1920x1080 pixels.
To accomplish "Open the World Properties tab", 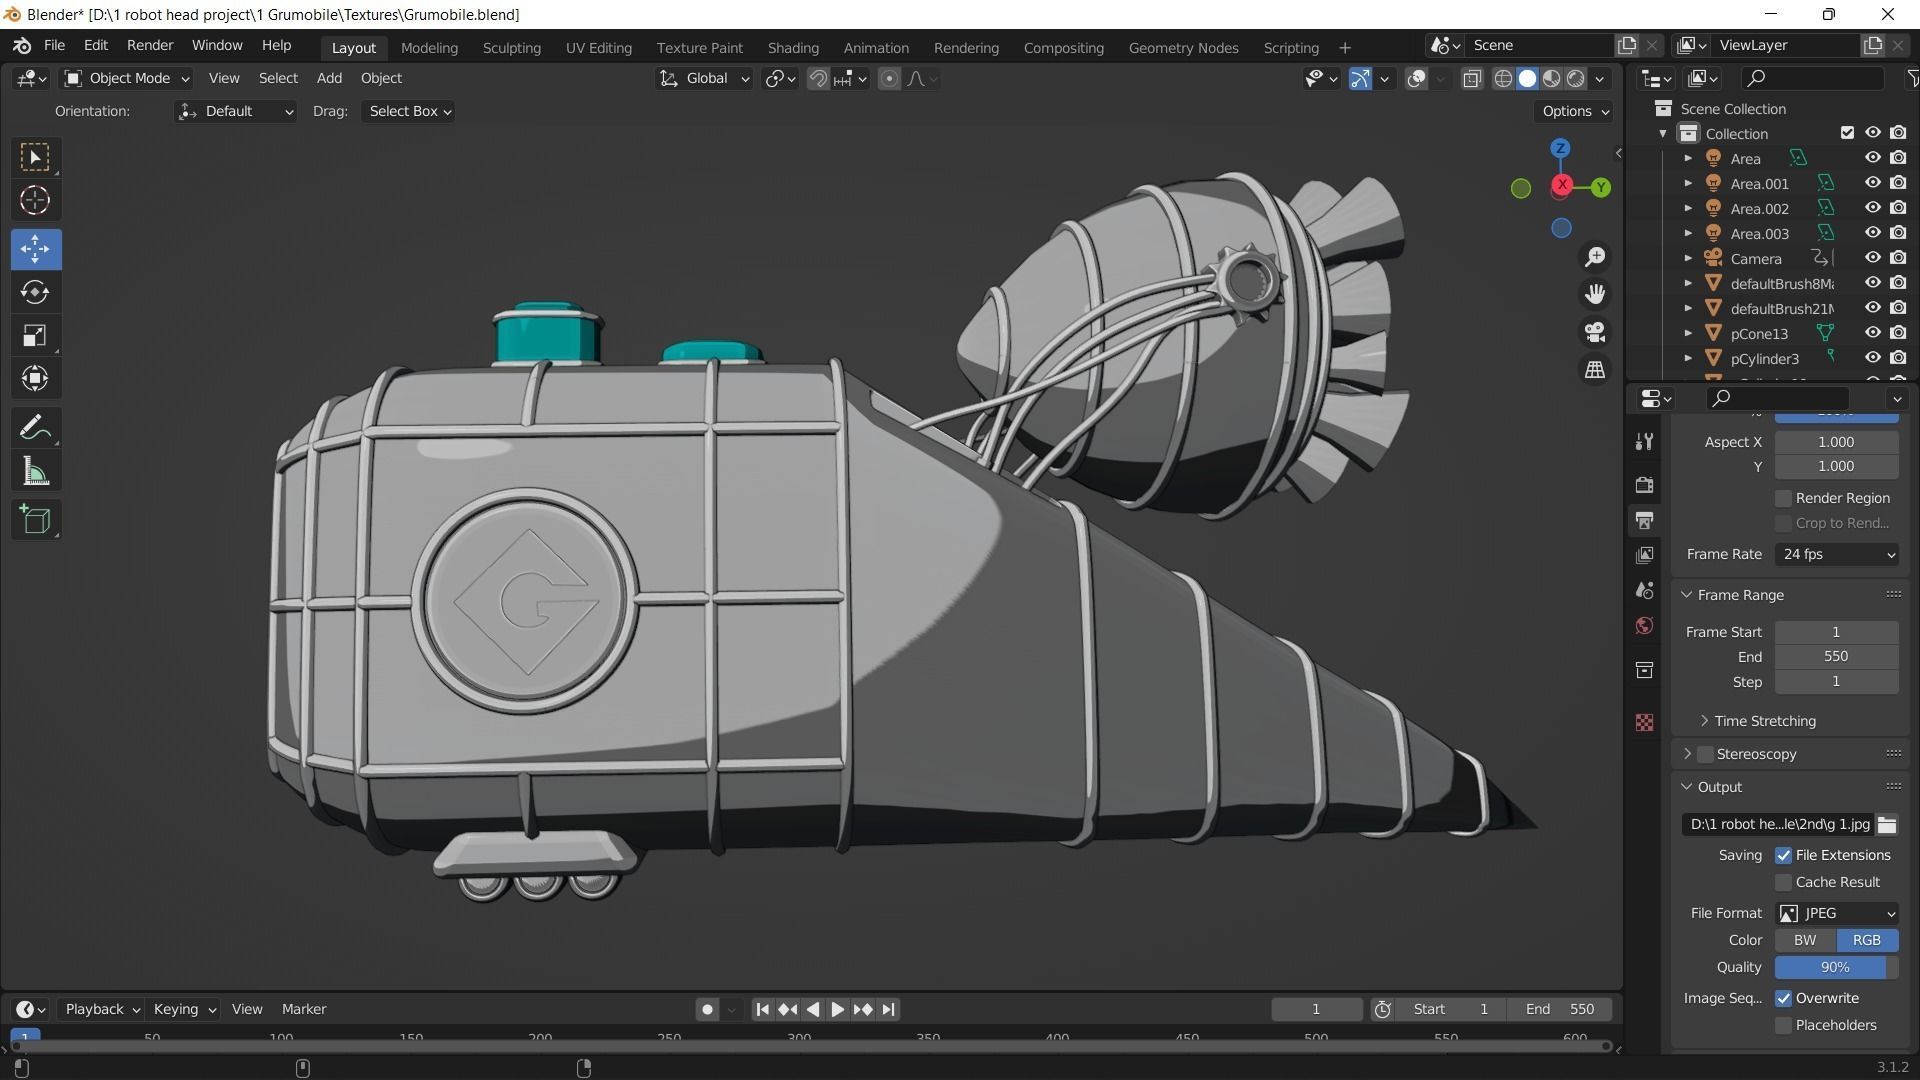I will coord(1643,625).
